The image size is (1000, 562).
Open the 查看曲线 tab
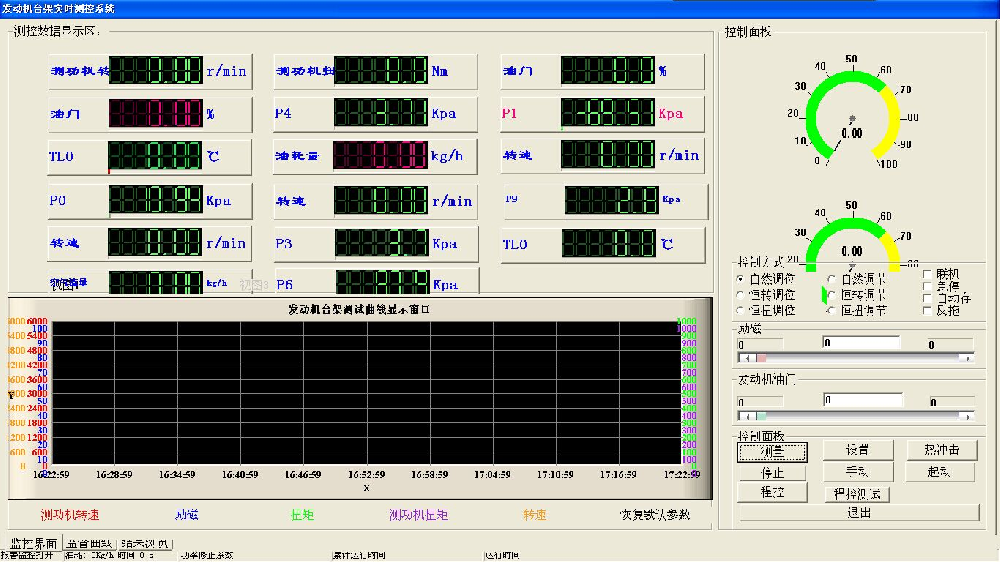coord(89,544)
